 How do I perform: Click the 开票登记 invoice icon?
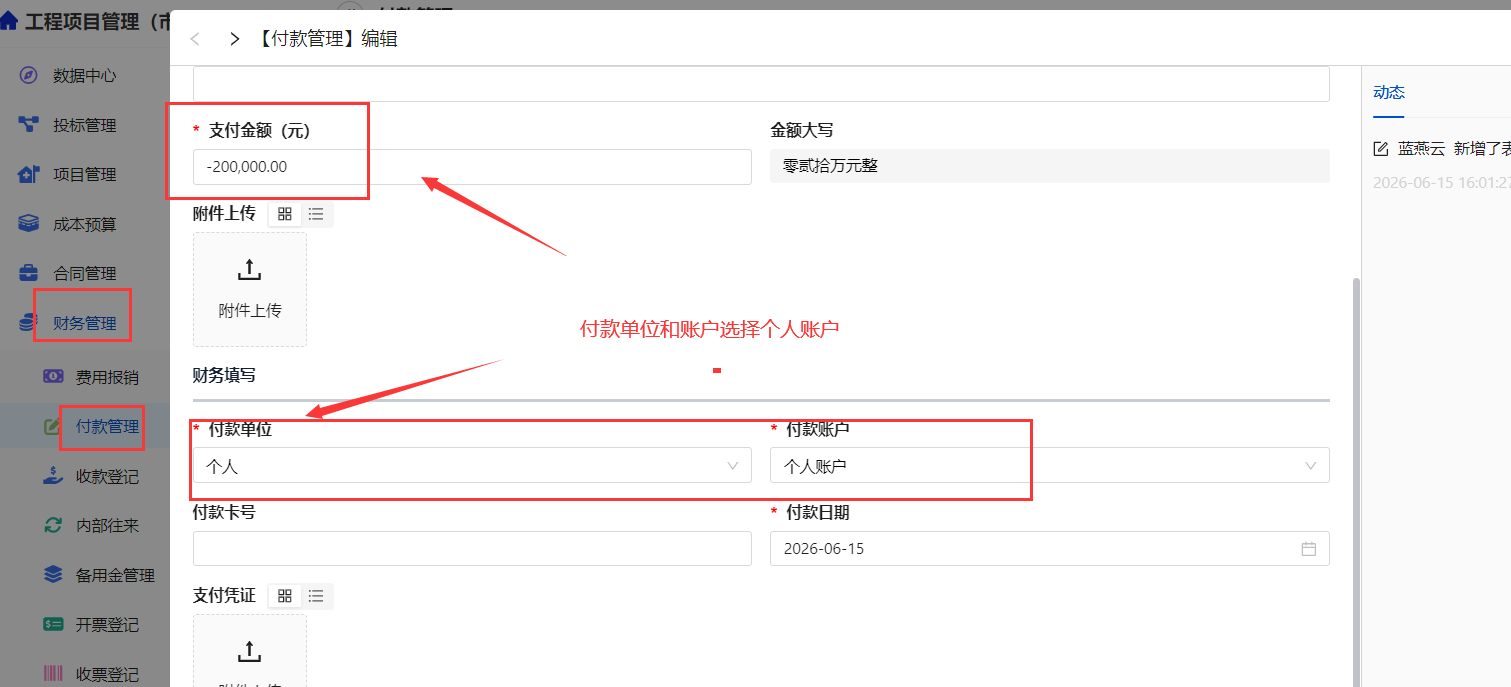tap(53, 624)
